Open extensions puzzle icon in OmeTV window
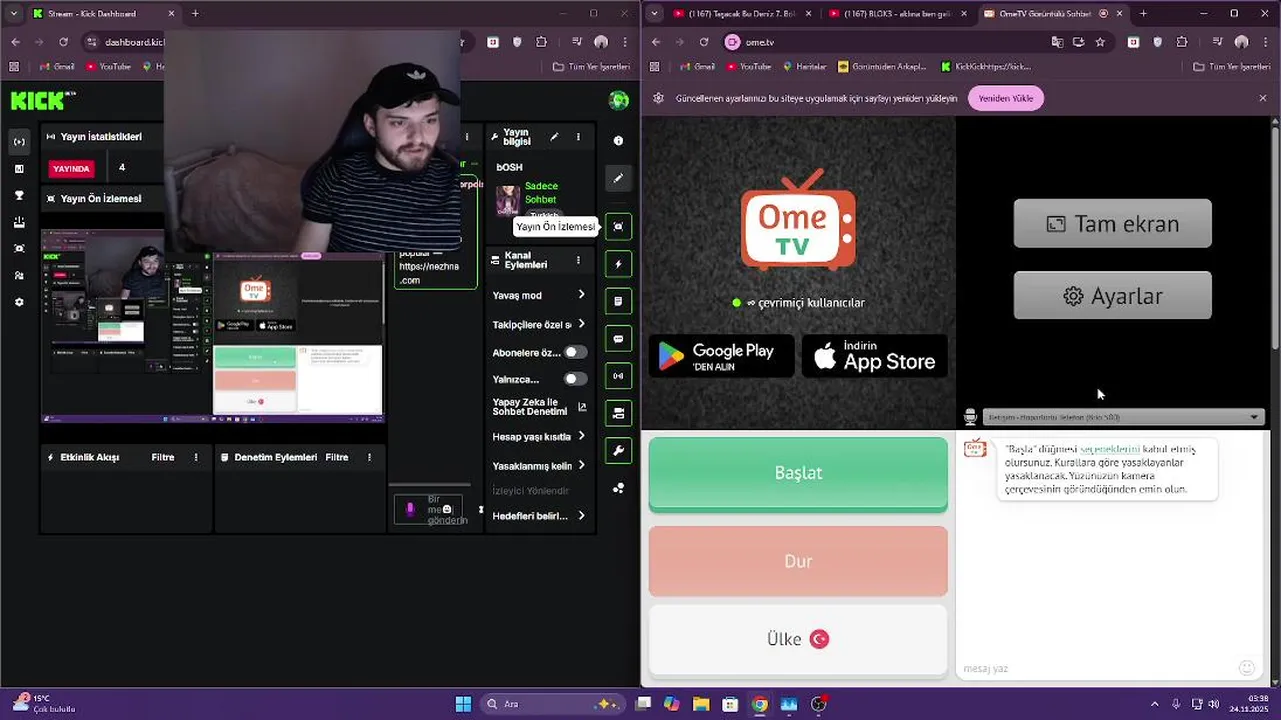Viewport: 1281px width, 720px height. (x=1182, y=42)
